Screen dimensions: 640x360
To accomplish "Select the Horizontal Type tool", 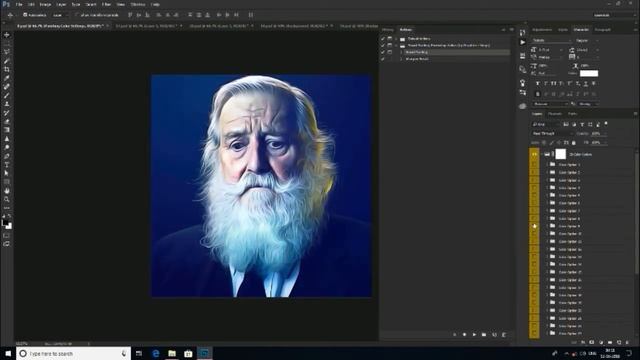I will [7, 164].
